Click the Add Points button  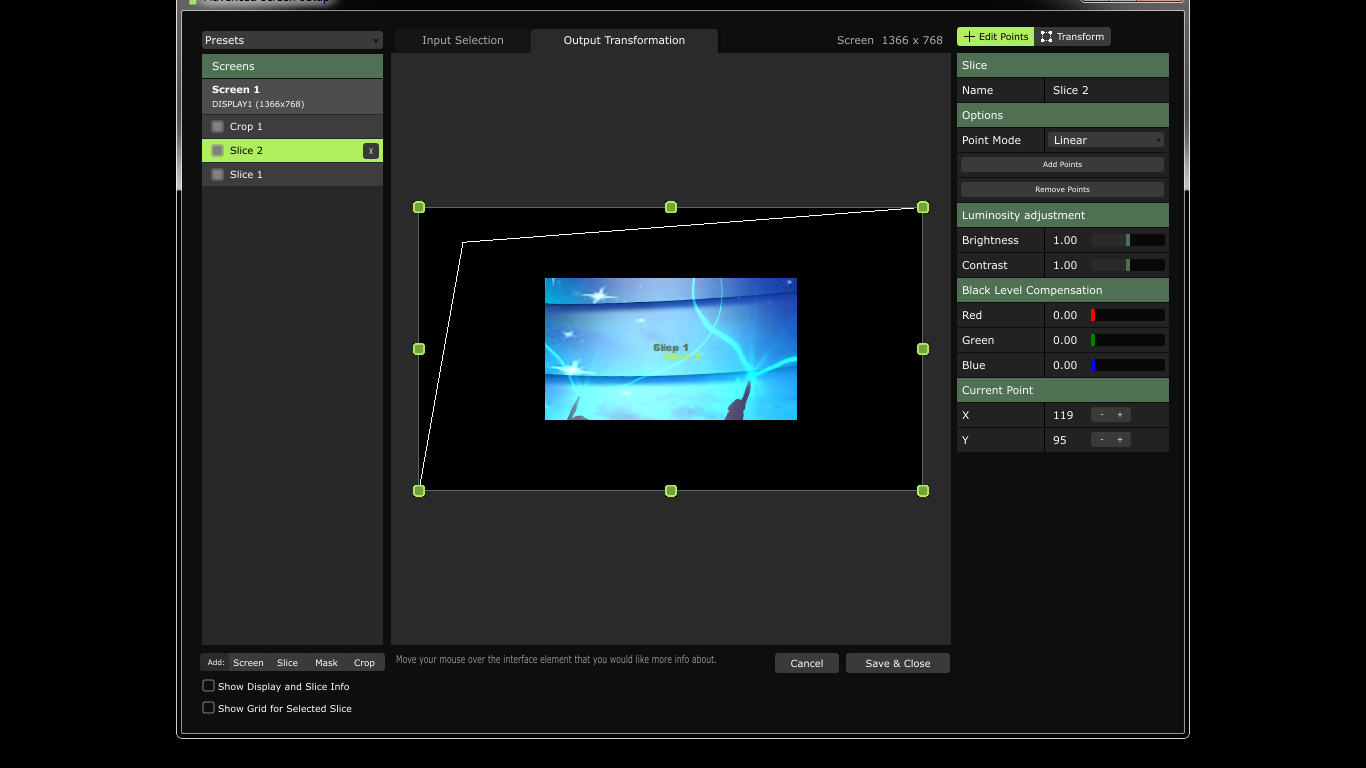tap(1062, 164)
